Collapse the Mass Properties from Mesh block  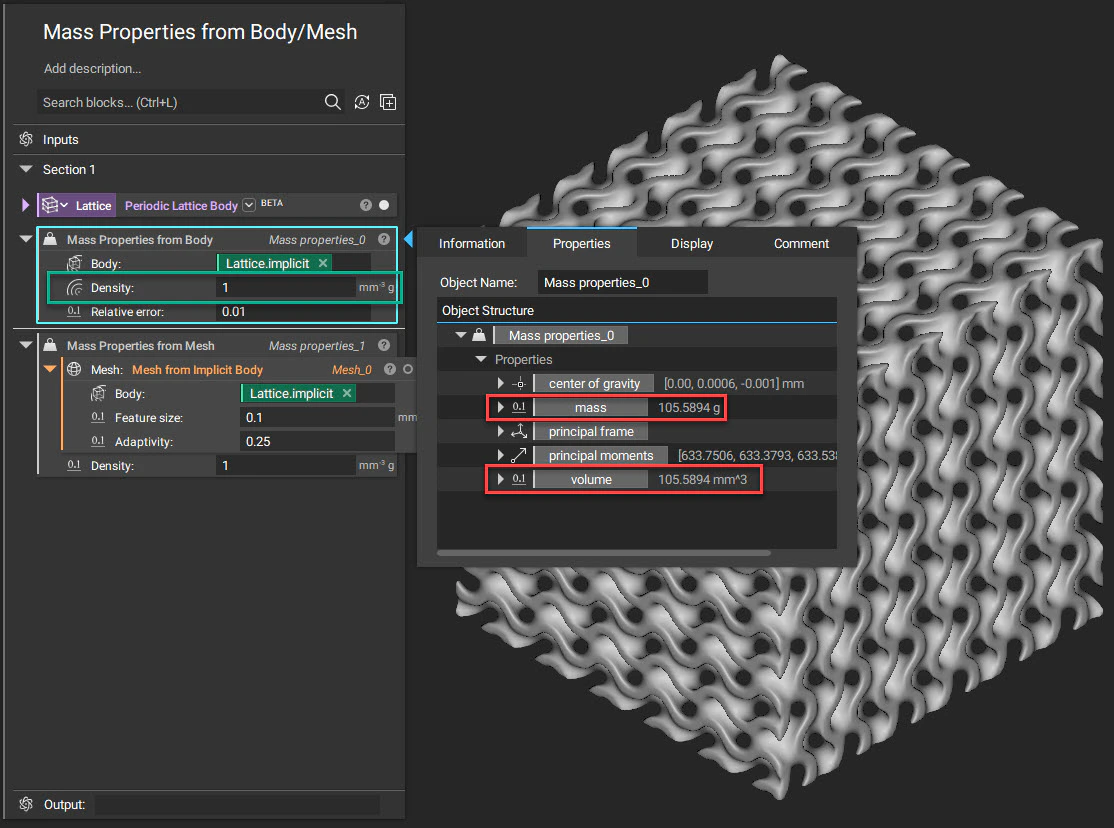point(26,345)
